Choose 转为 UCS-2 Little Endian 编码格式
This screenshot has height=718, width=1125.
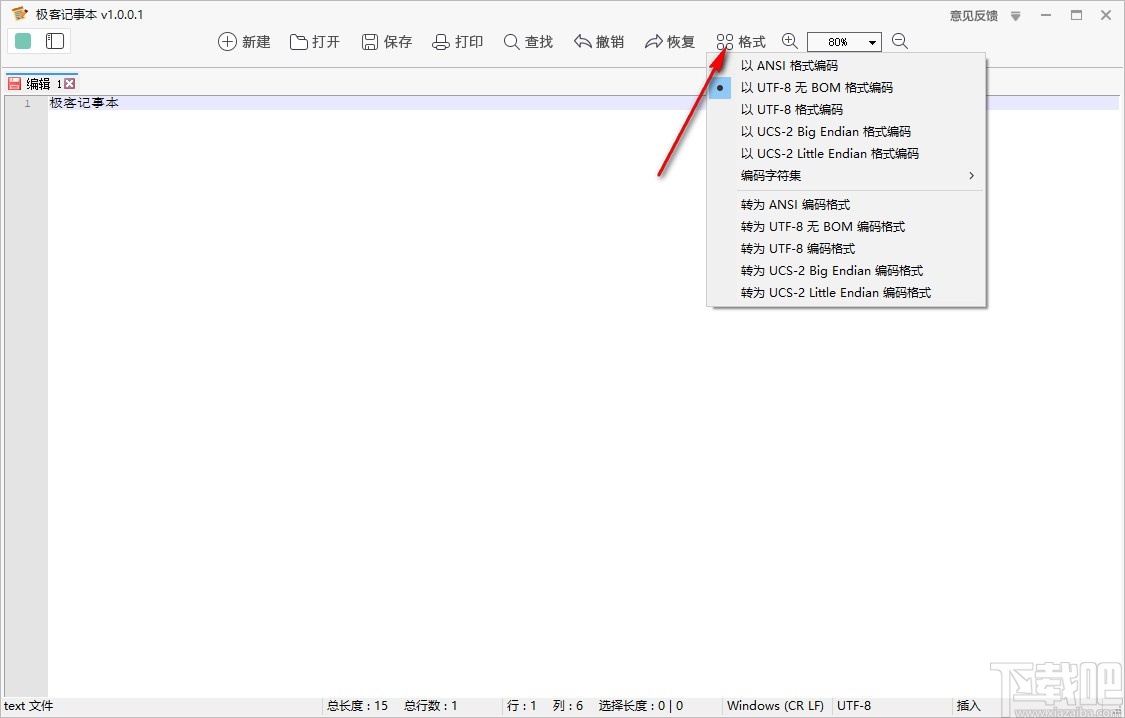(846, 293)
